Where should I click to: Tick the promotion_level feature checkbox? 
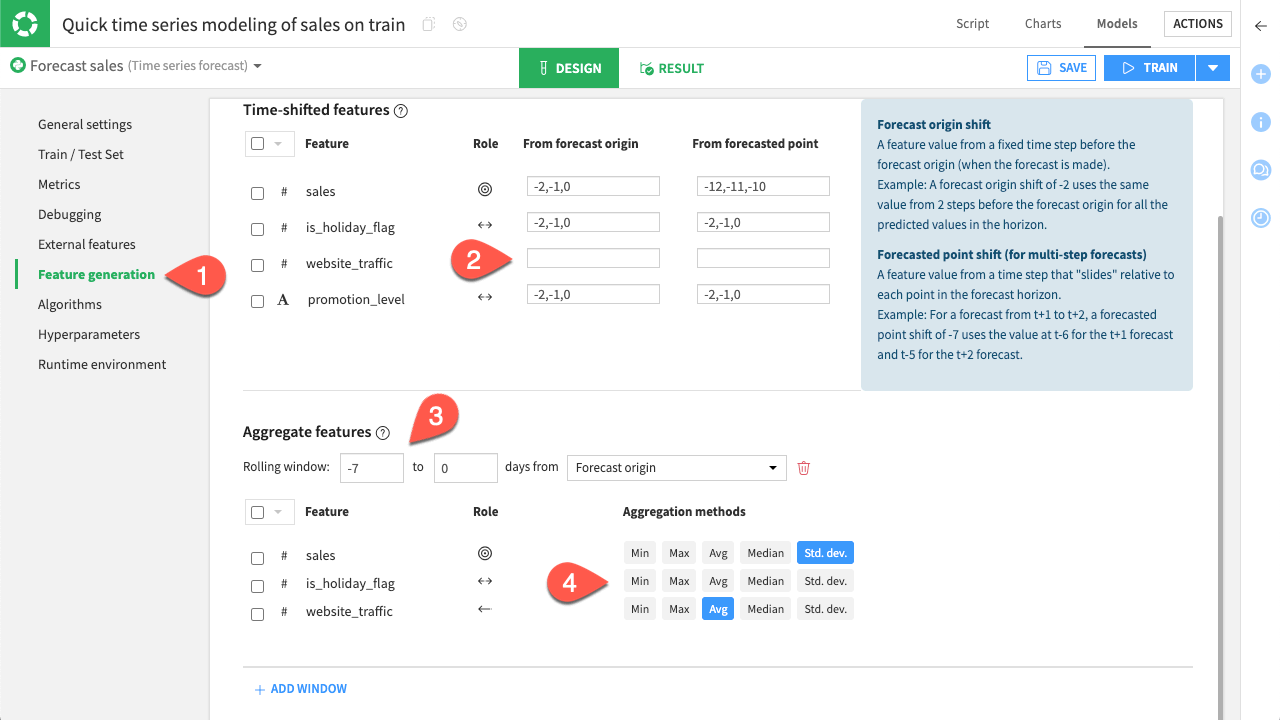257,301
